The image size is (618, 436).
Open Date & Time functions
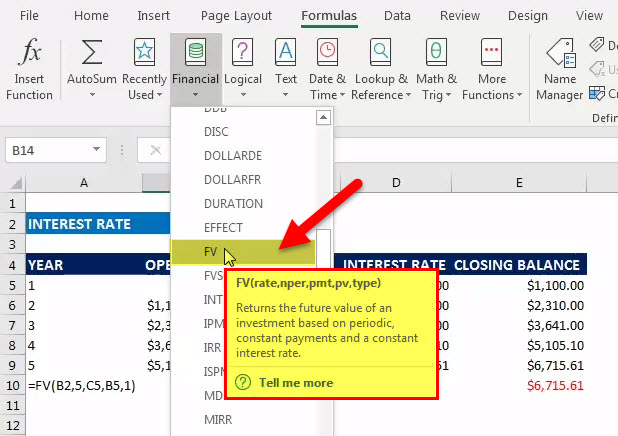point(327,69)
